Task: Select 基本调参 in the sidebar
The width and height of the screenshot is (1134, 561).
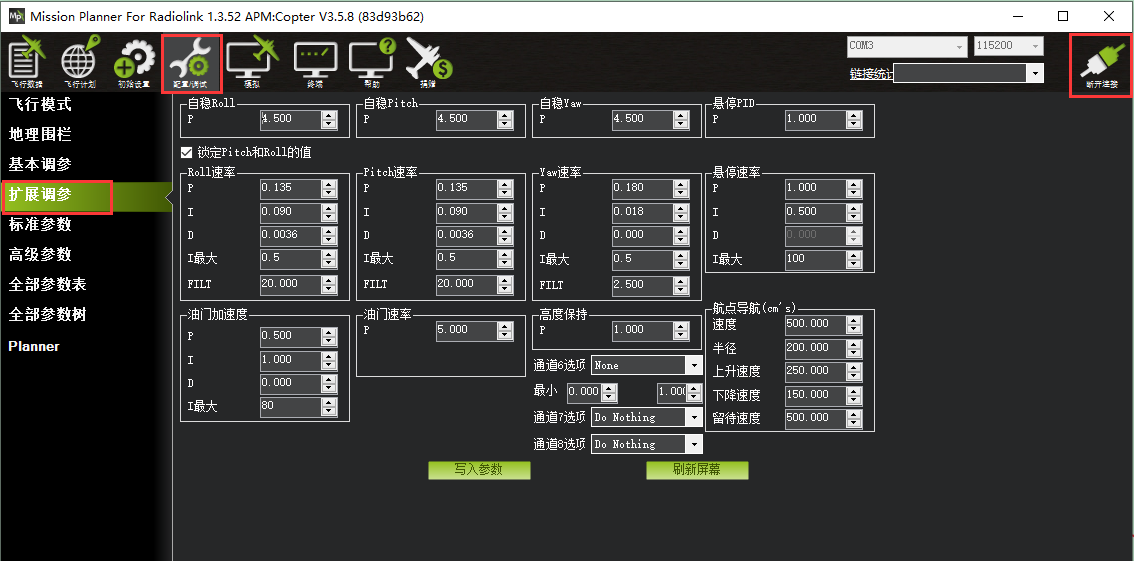Action: pyautogui.click(x=40, y=165)
